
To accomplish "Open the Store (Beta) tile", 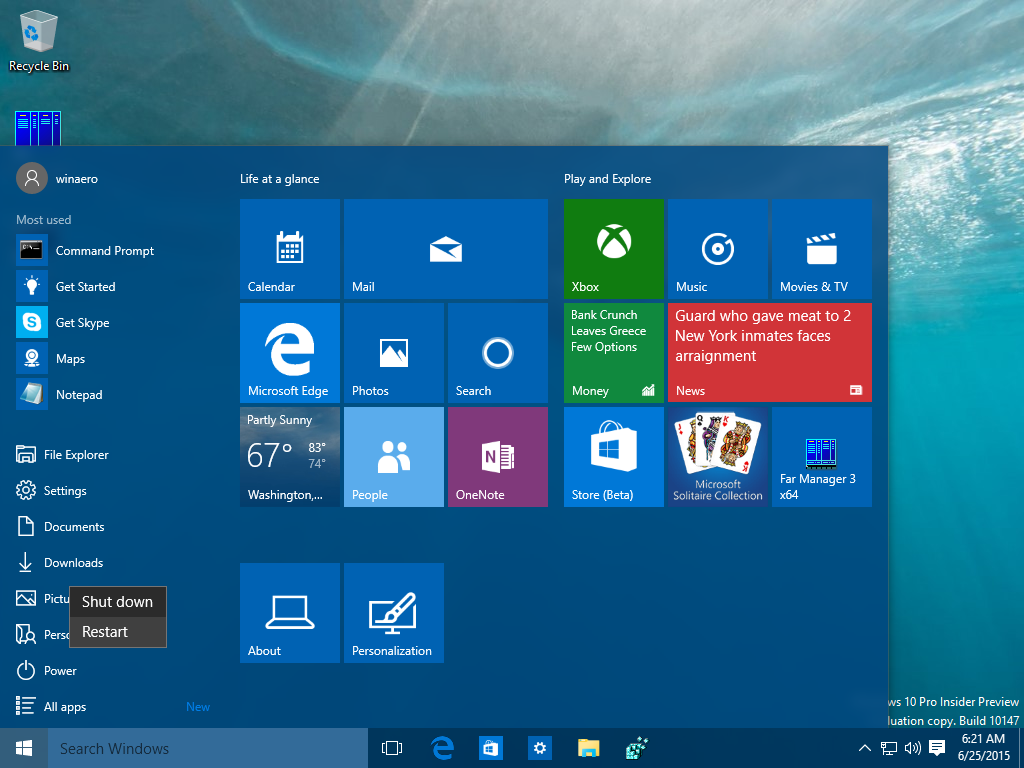I will [x=613, y=456].
